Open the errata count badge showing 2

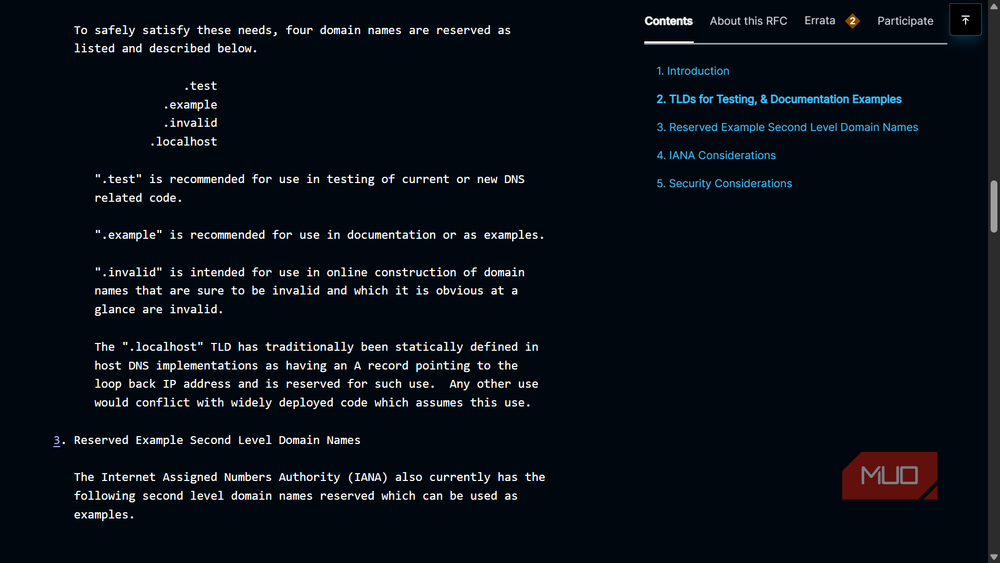852,21
